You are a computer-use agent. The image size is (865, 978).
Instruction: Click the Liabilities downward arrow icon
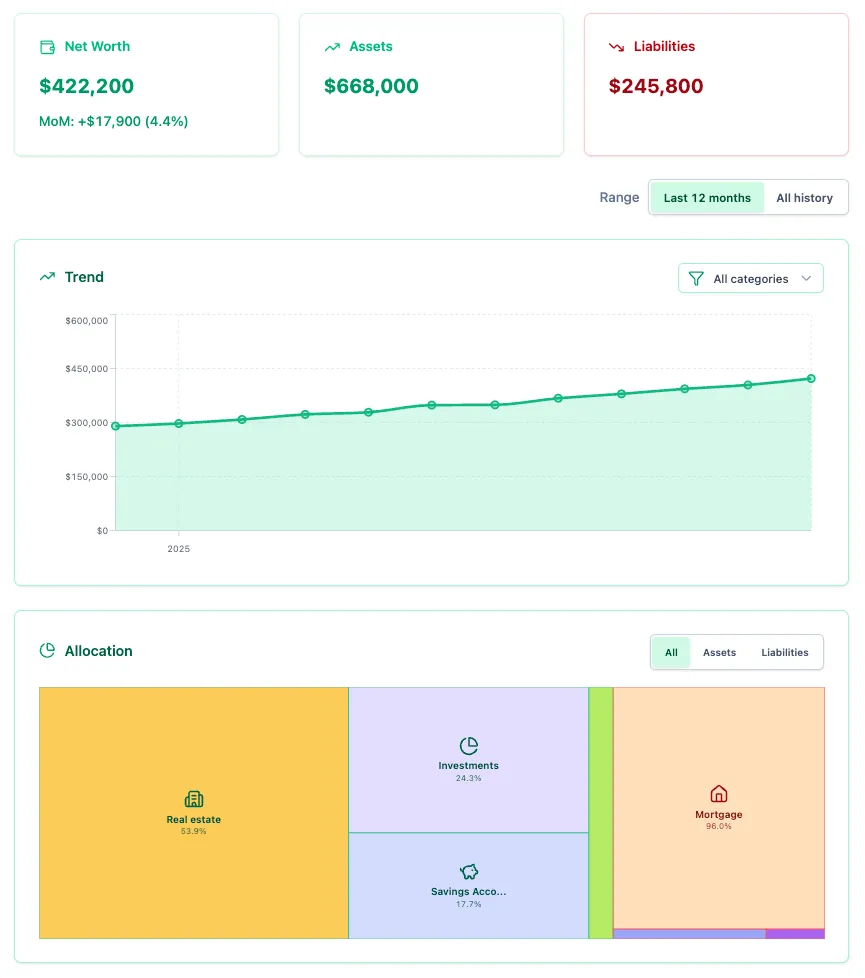pos(617,46)
